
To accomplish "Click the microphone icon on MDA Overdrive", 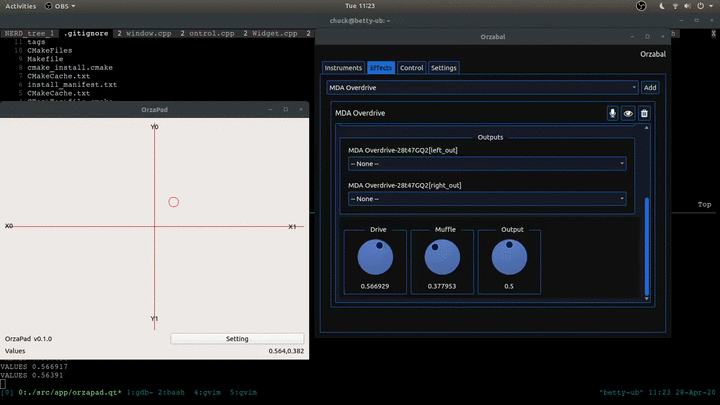I will (x=612, y=113).
